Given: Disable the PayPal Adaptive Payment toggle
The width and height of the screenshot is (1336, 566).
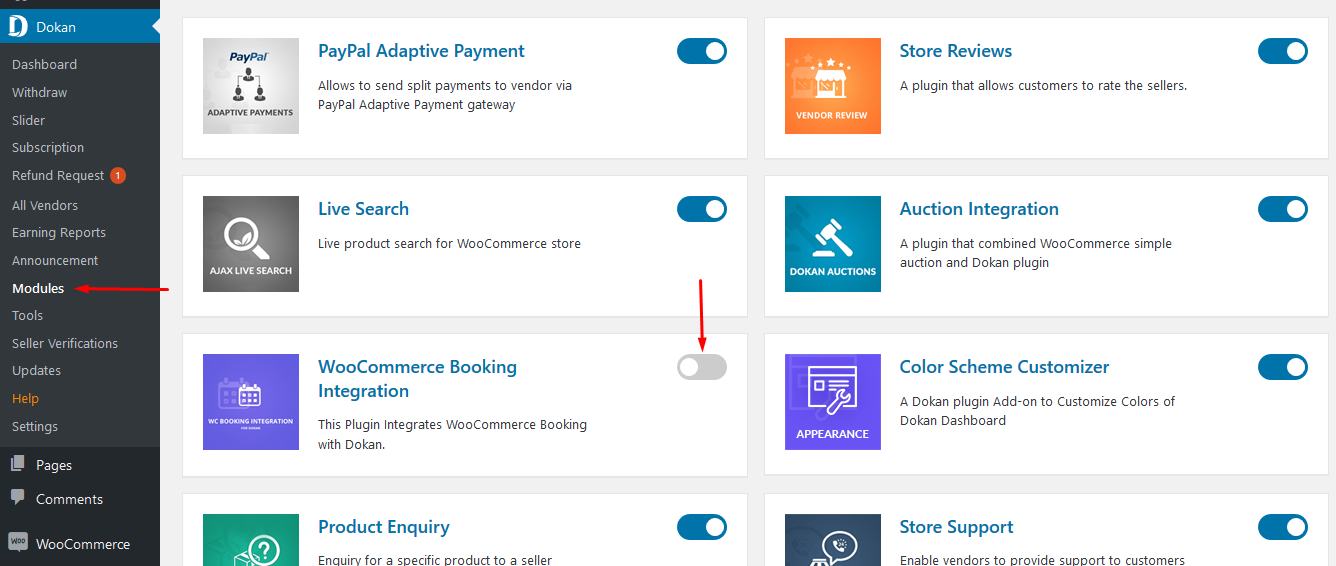Looking at the screenshot, I should click(702, 51).
